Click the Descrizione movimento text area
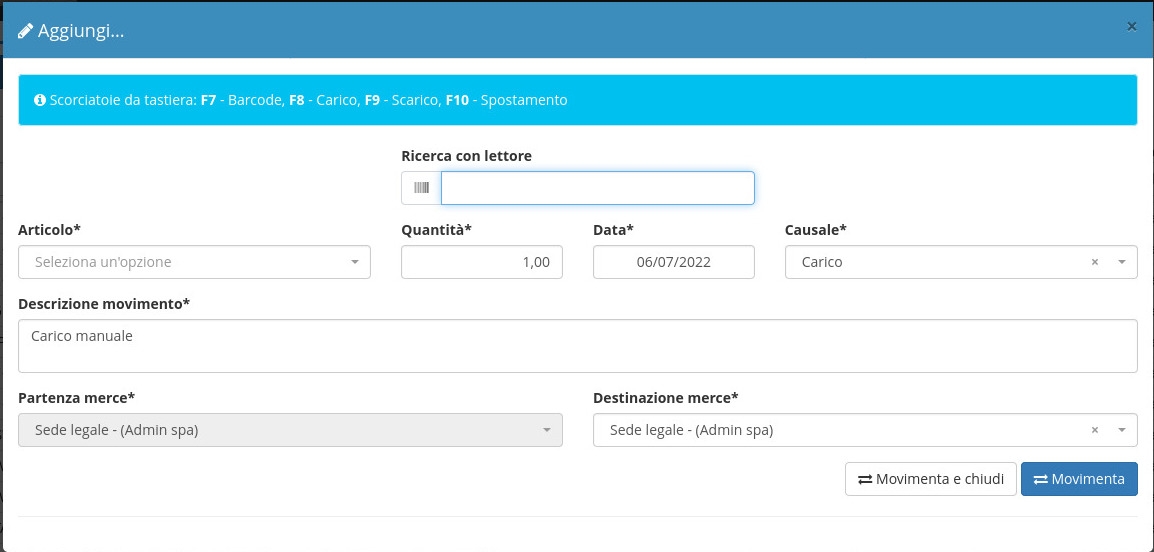Viewport: 1154px width, 552px height. click(x=577, y=345)
